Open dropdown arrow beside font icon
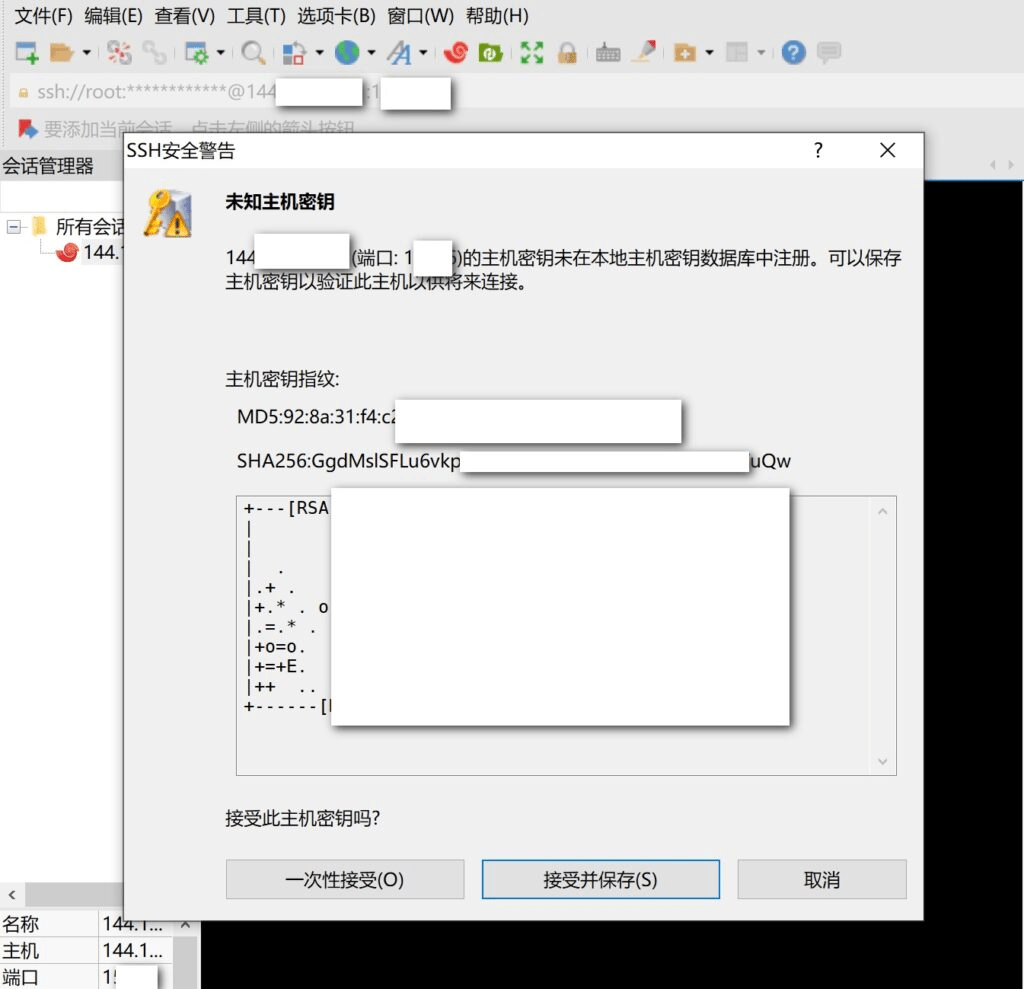The height and width of the screenshot is (989, 1024). (423, 53)
